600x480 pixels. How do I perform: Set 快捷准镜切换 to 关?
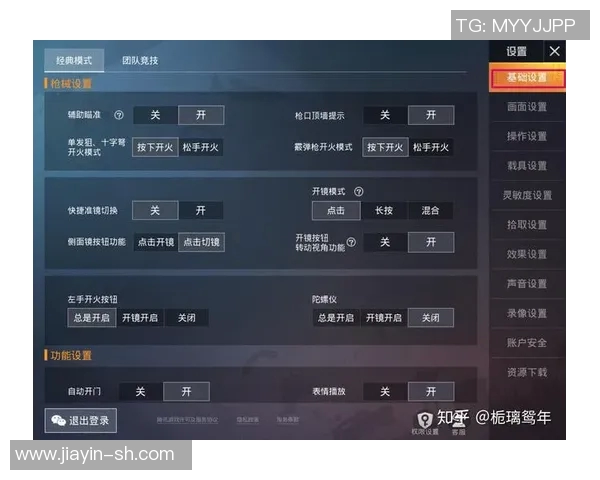point(155,210)
